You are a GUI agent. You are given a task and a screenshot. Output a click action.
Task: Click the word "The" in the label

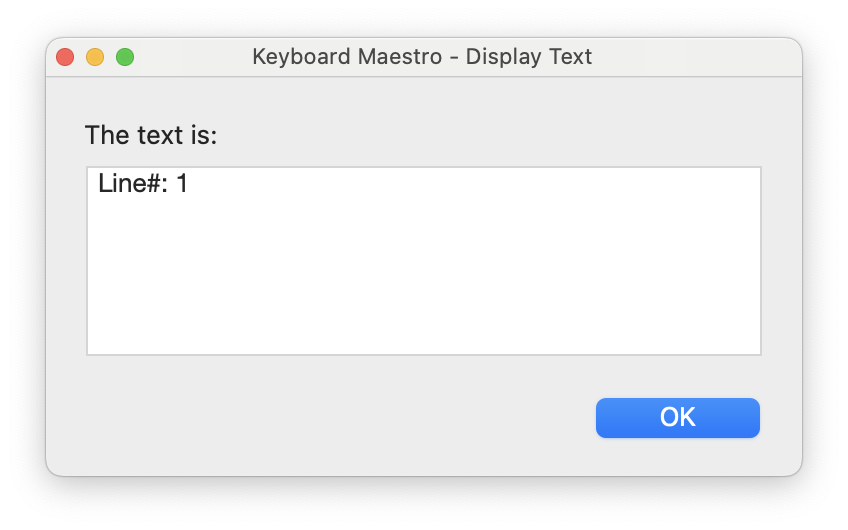107,135
